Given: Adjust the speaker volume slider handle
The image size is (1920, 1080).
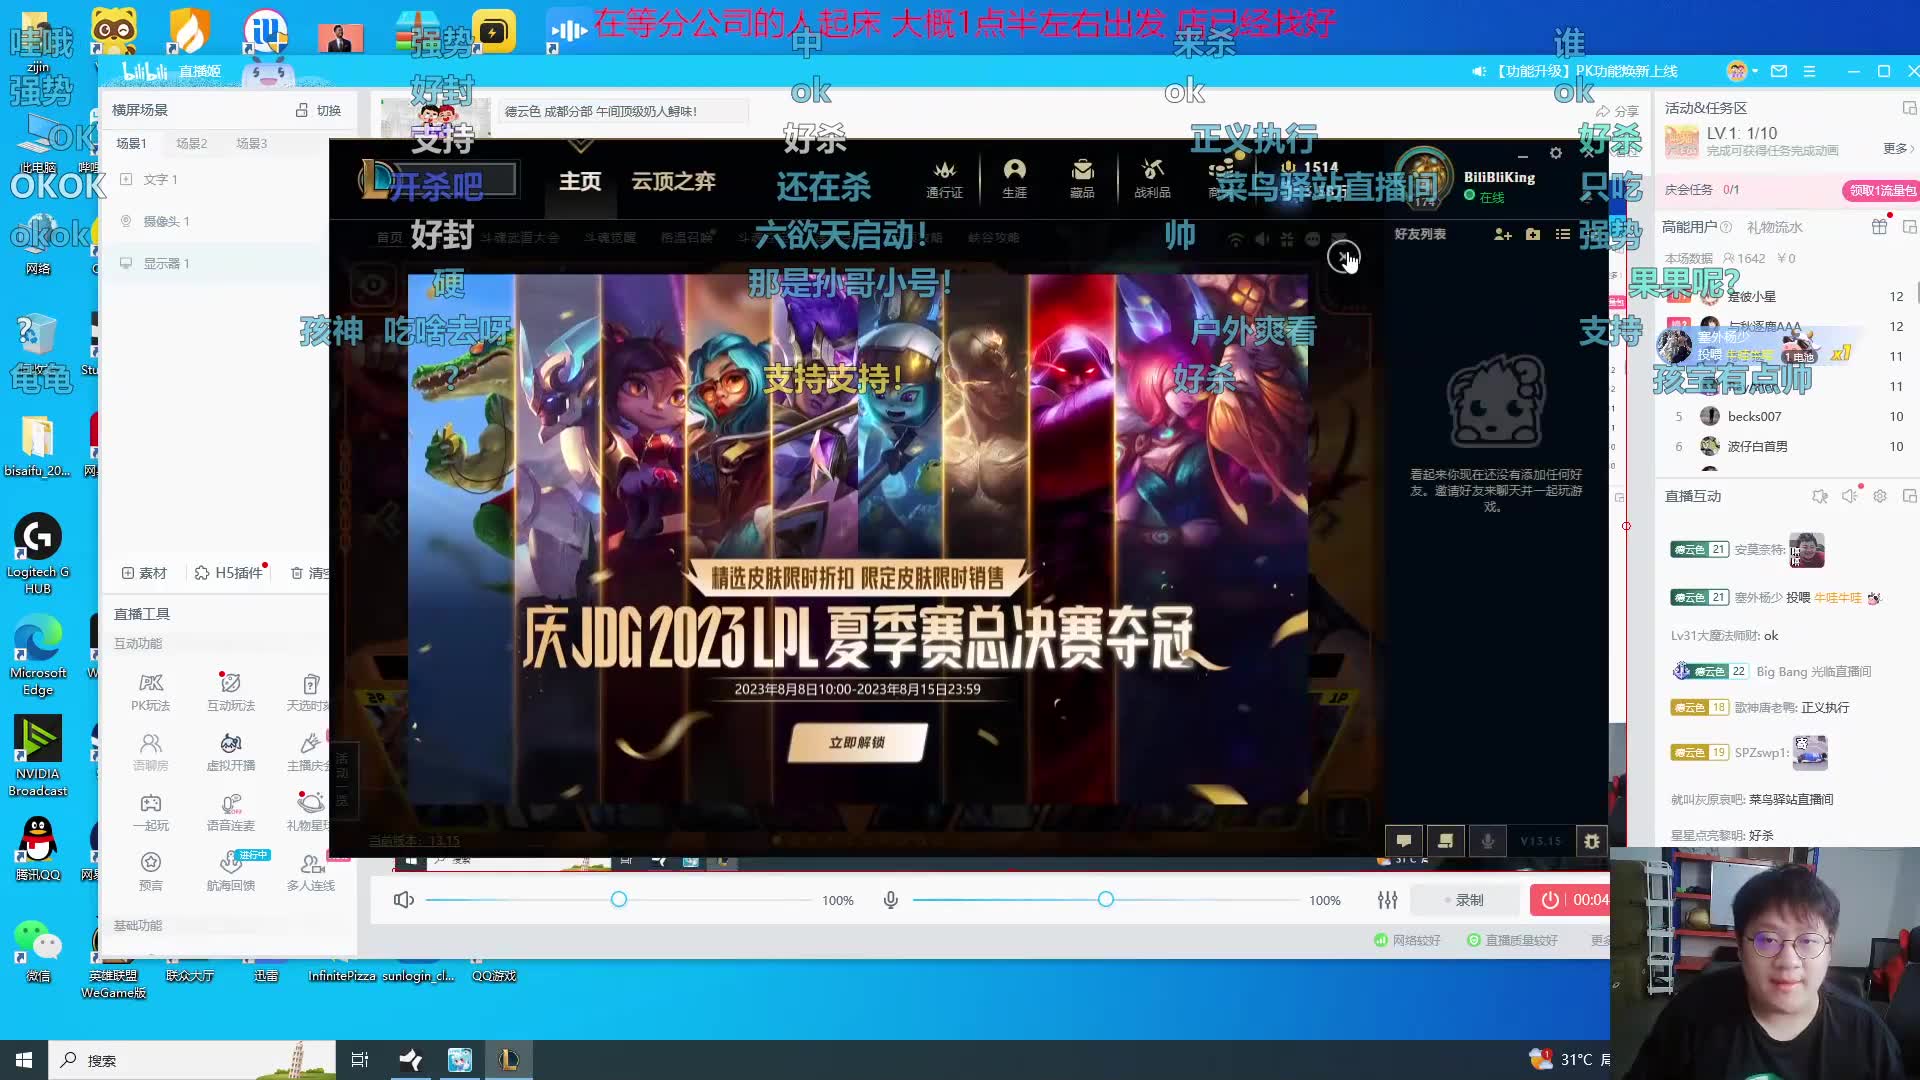Looking at the screenshot, I should [x=619, y=900].
